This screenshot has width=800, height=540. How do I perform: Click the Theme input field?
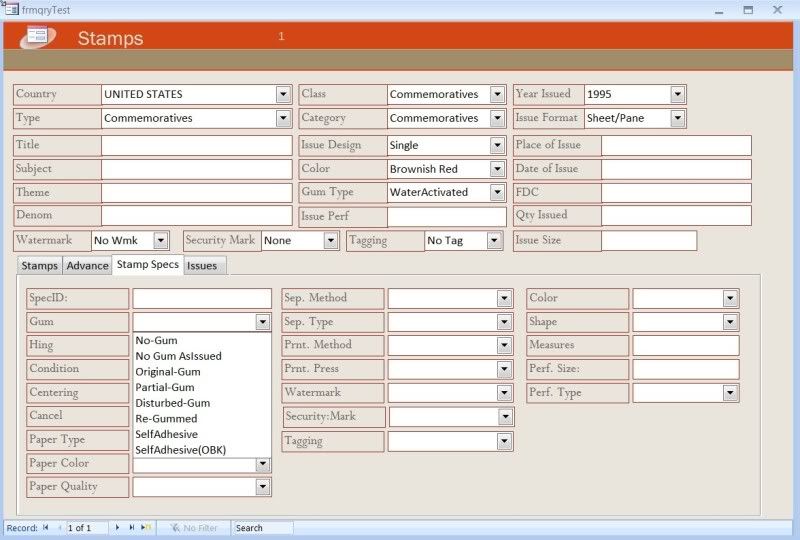[x=196, y=193]
